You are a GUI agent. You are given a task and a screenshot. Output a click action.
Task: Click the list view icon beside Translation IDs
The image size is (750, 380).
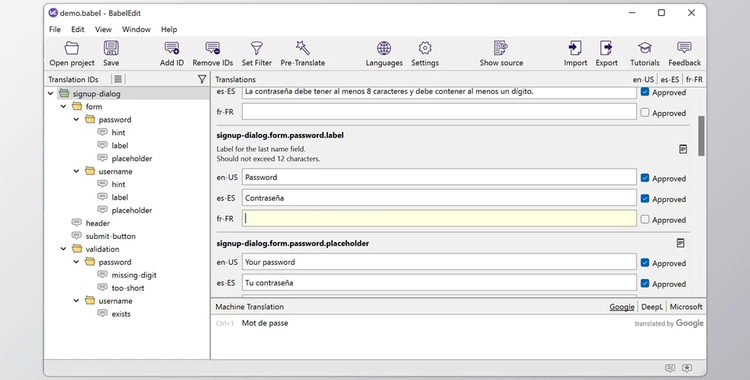click(118, 79)
